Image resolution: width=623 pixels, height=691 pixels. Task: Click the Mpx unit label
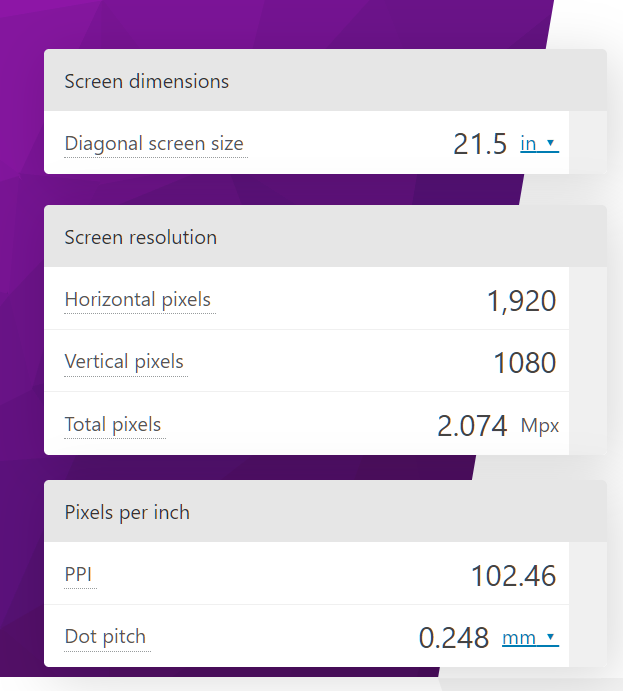[x=540, y=426]
